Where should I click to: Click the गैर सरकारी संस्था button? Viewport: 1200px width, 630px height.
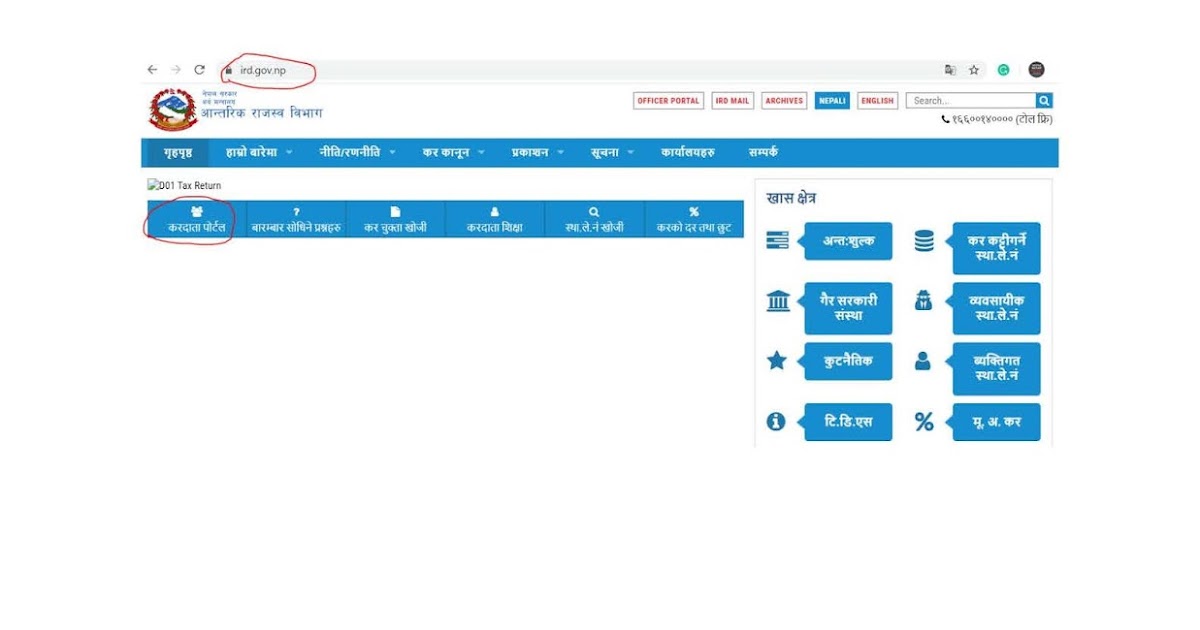848,308
